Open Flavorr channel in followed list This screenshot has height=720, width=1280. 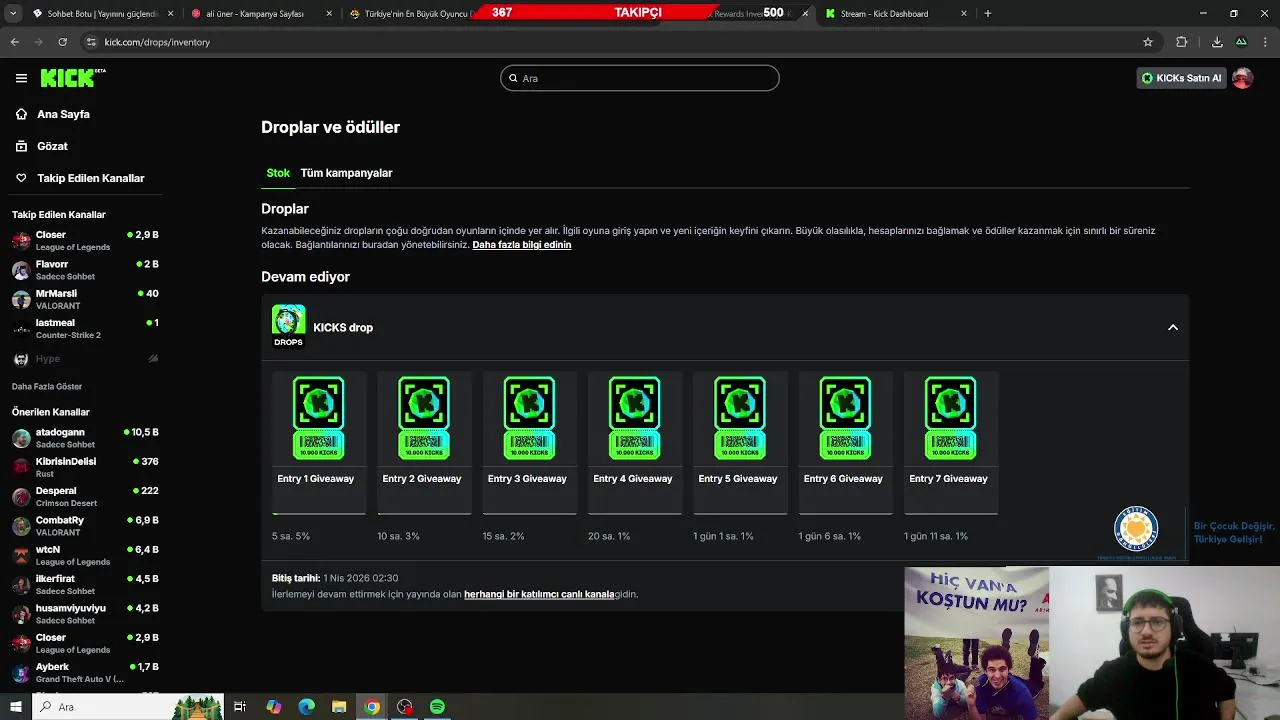coord(85,270)
